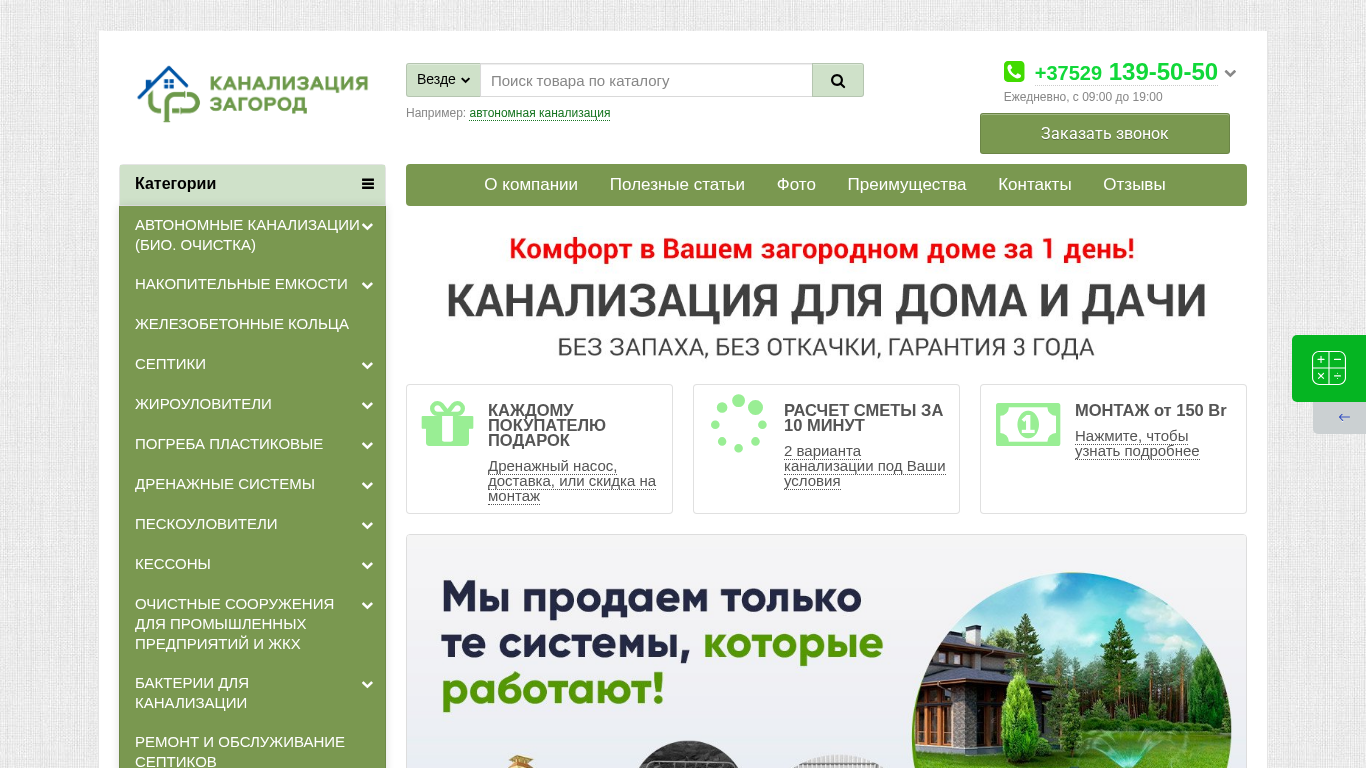Click Канализация для дома и дачи headline

coord(826,301)
